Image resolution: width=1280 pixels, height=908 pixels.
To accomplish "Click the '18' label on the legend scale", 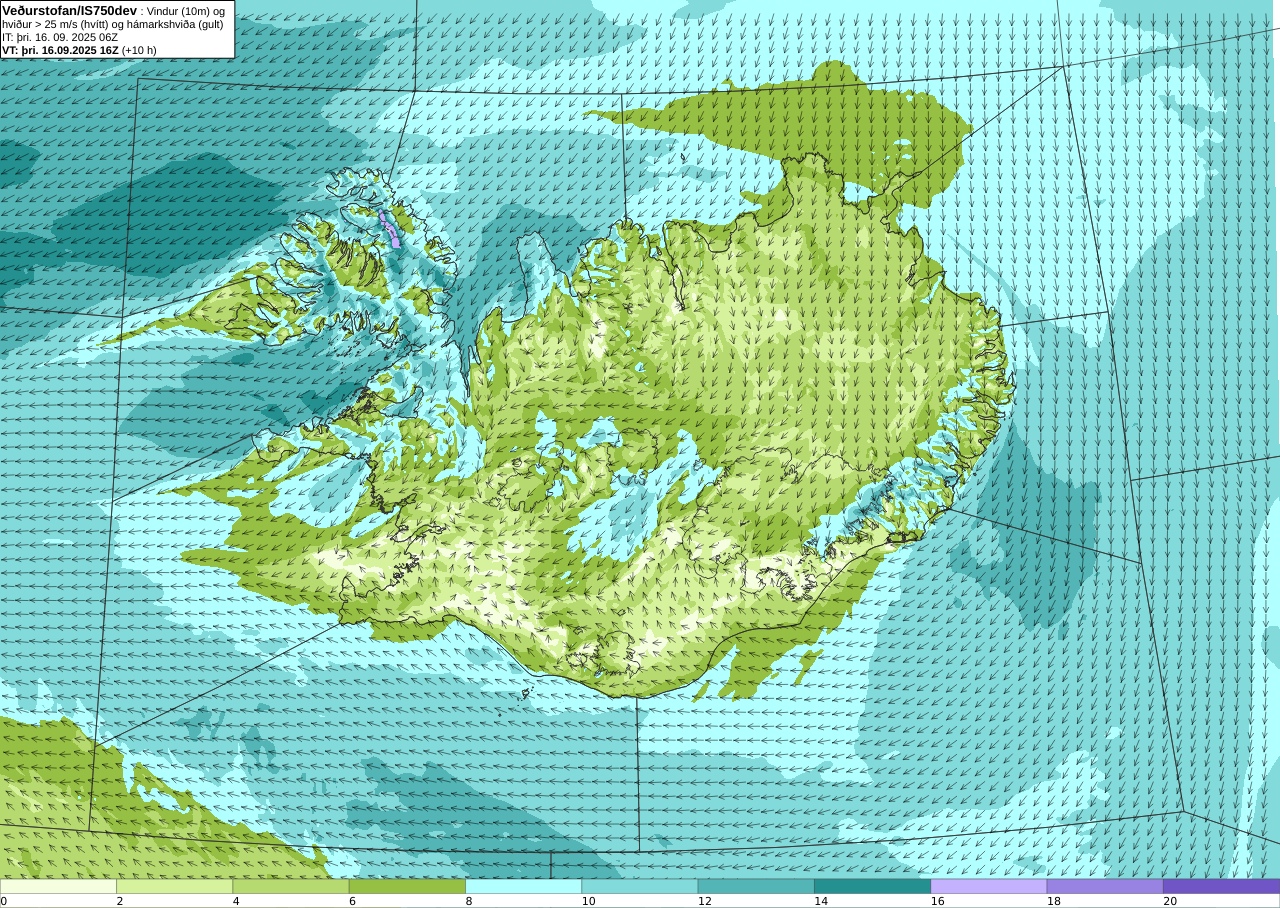I will pos(1054,901).
